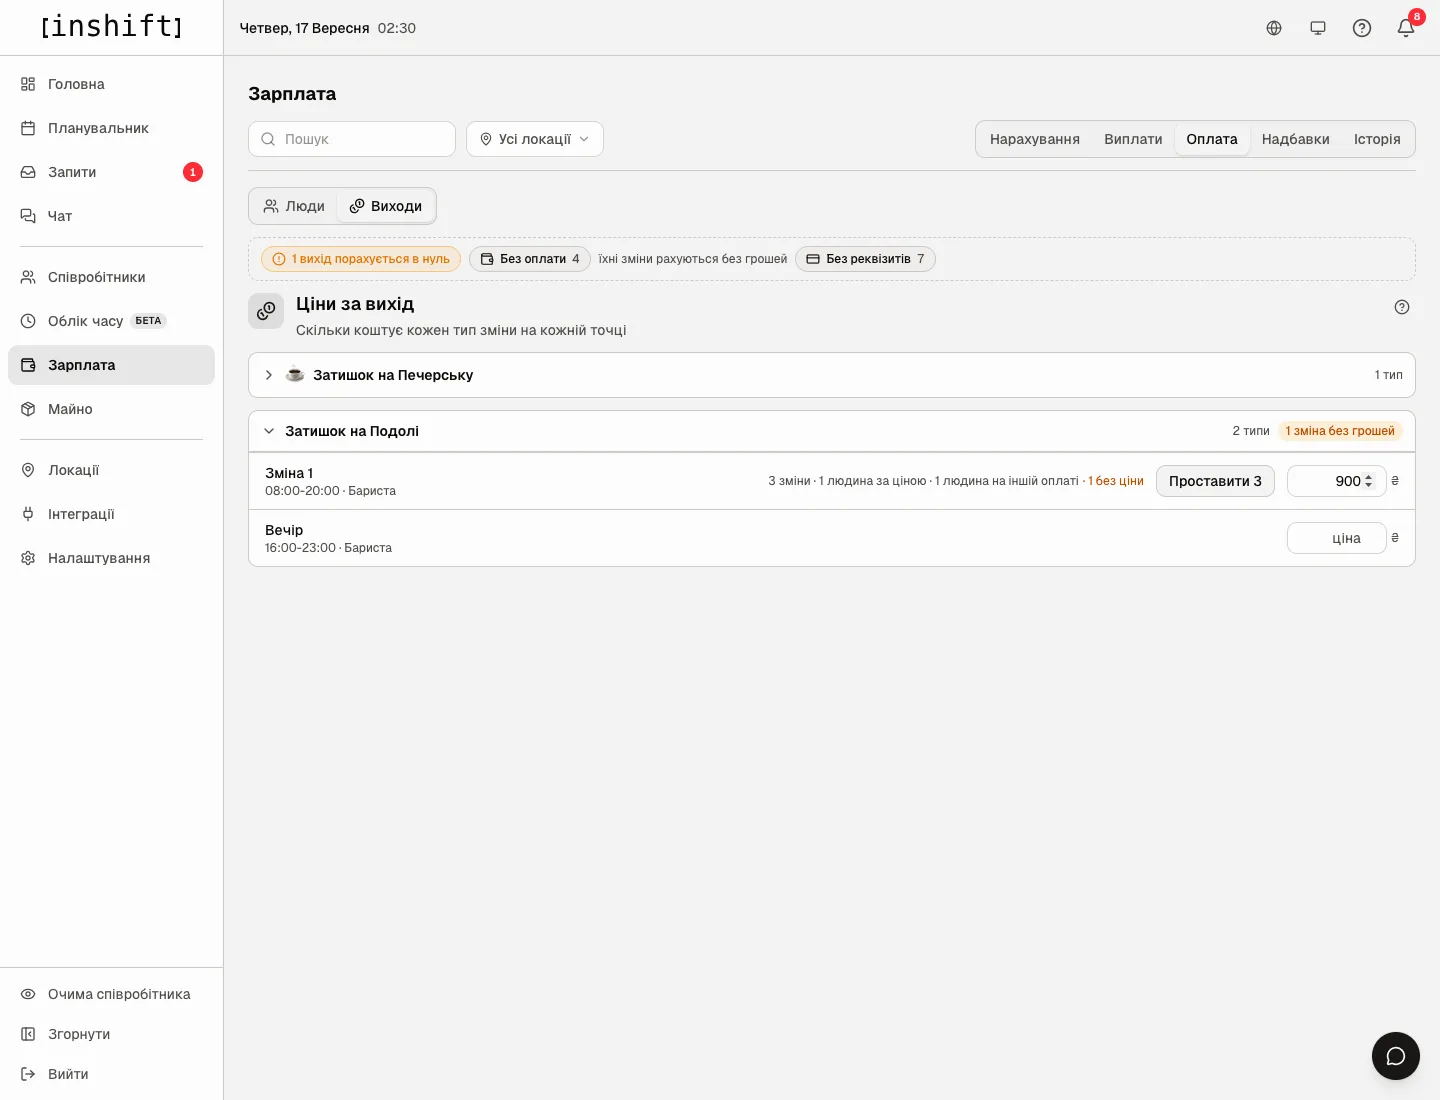
Task: Click the Без оплати 4 chip
Action: coord(530,259)
